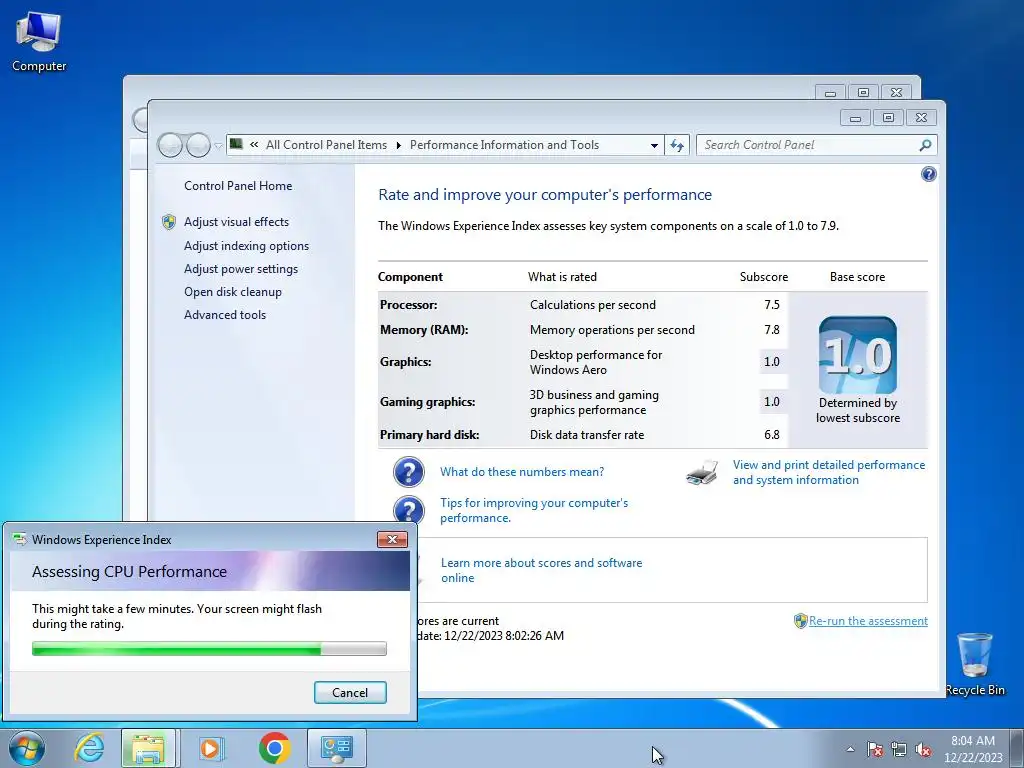Go forward with the Forward arrow button

(x=199, y=145)
